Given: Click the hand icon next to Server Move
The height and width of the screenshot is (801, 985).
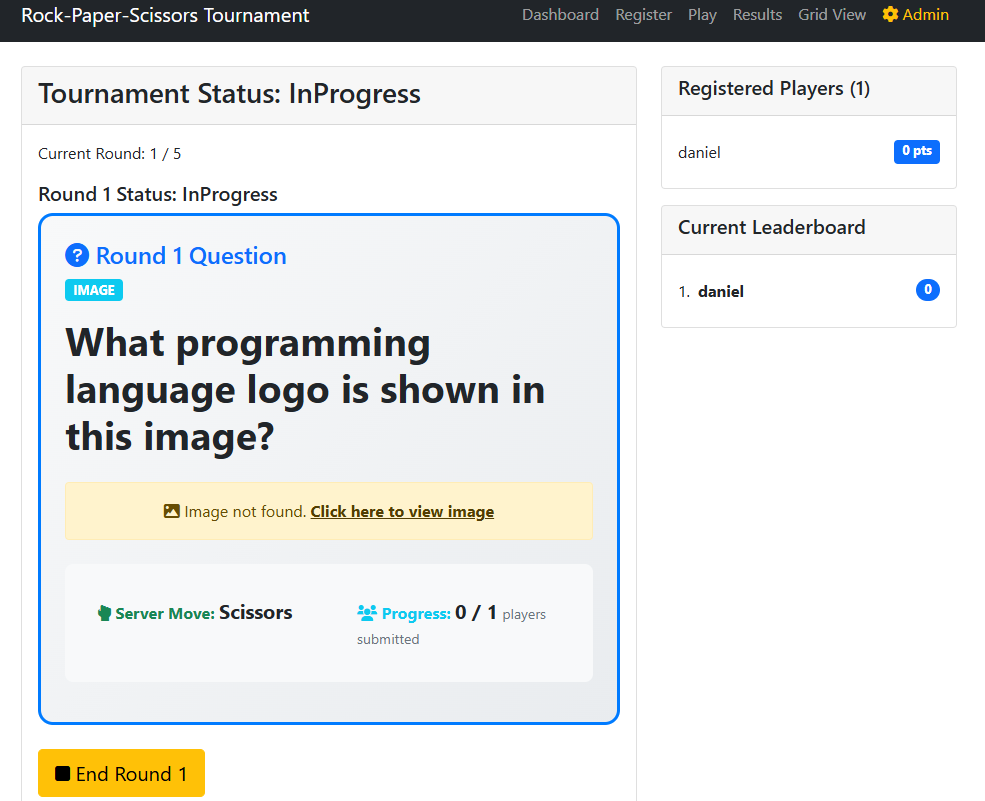Looking at the screenshot, I should point(104,613).
